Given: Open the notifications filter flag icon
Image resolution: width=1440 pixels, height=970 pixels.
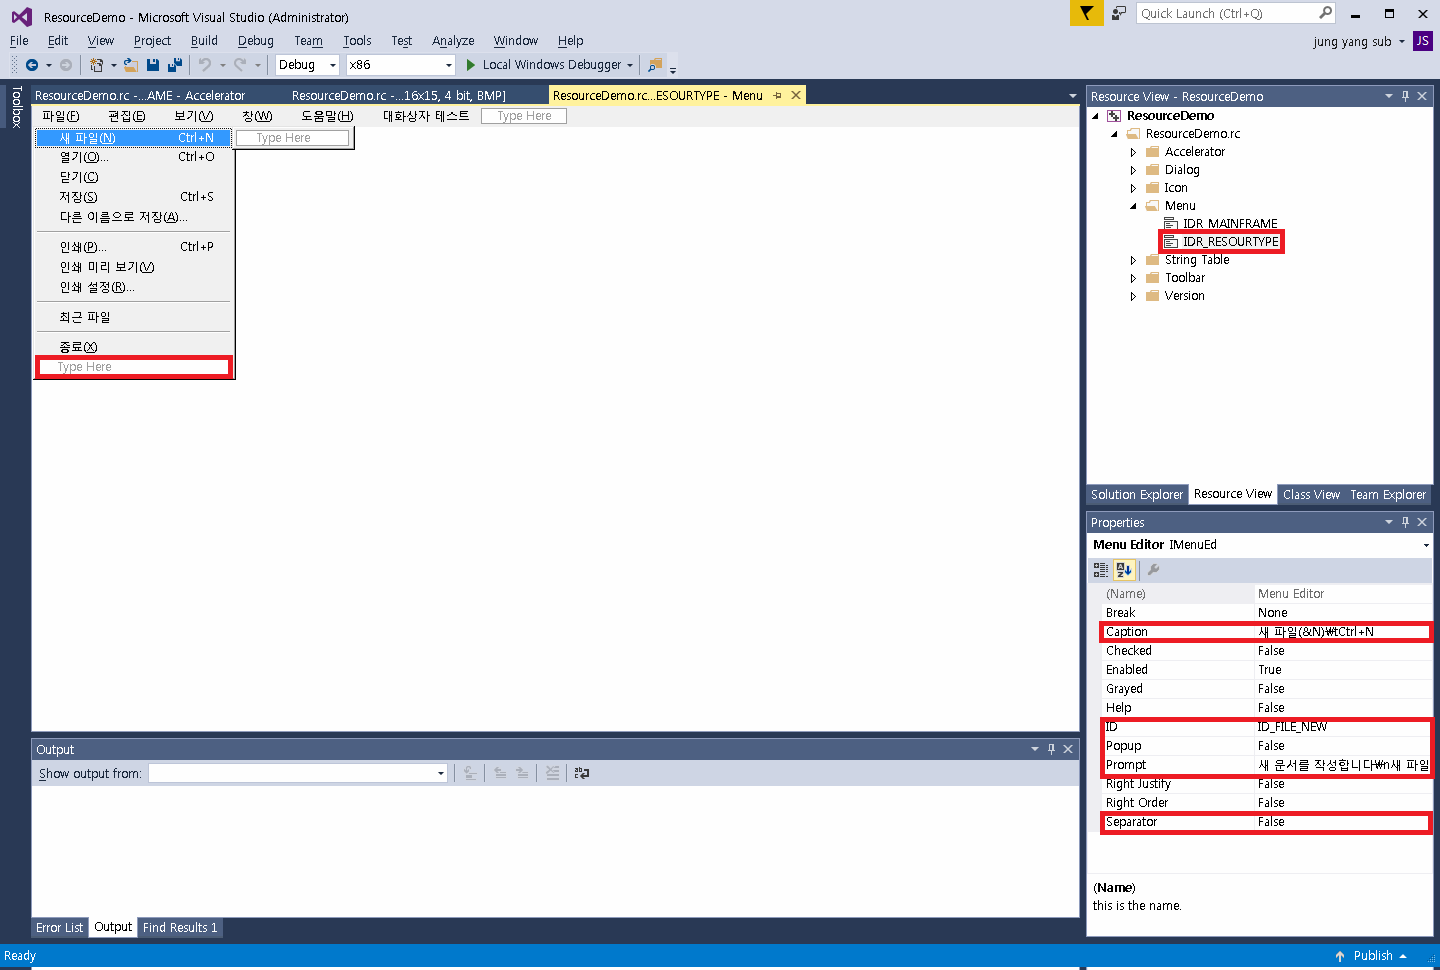Looking at the screenshot, I should point(1086,13).
